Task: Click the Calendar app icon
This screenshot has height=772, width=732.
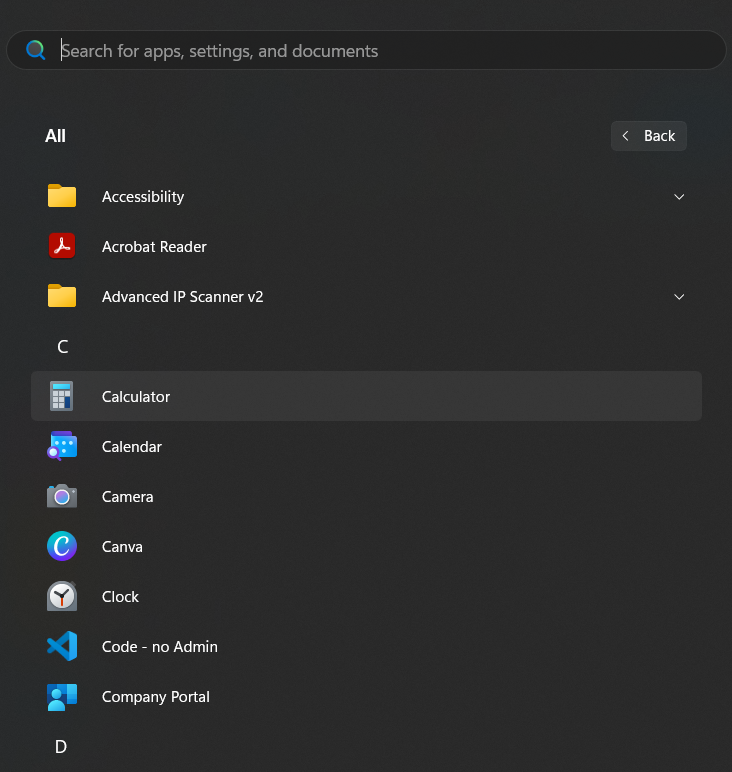Action: (62, 446)
